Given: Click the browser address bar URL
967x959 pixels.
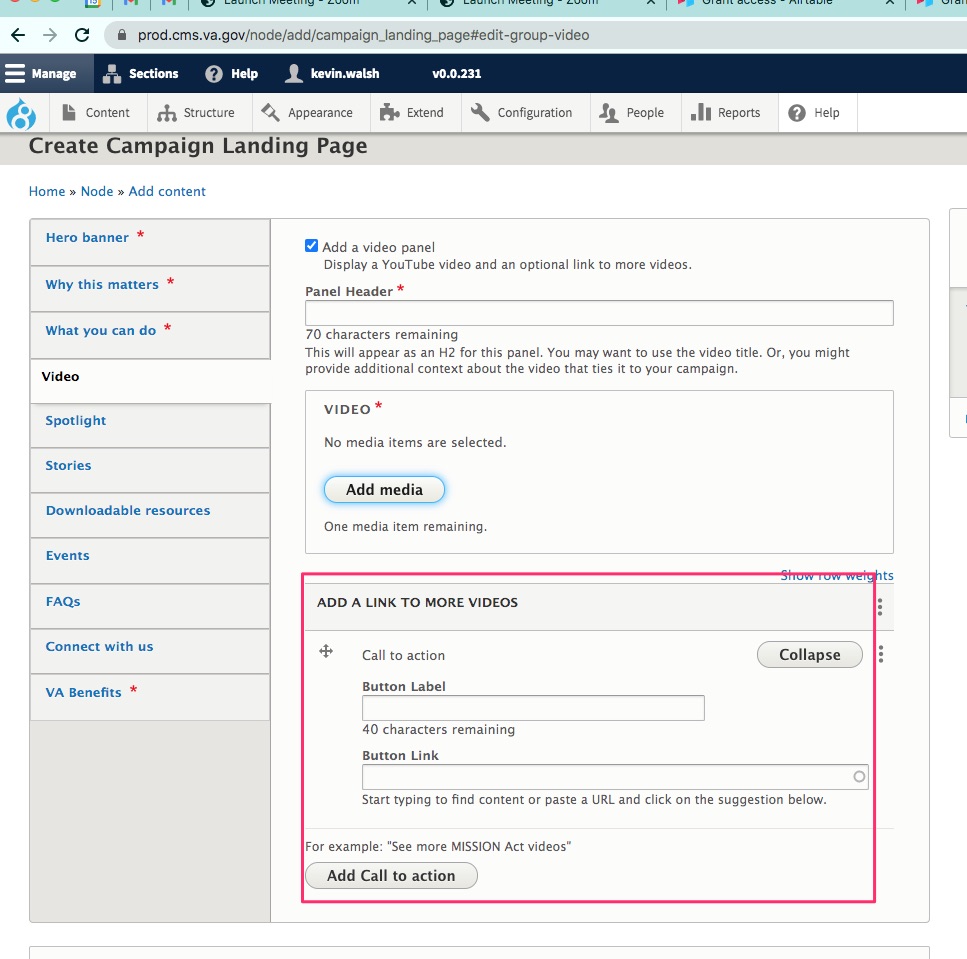Looking at the screenshot, I should [x=363, y=35].
